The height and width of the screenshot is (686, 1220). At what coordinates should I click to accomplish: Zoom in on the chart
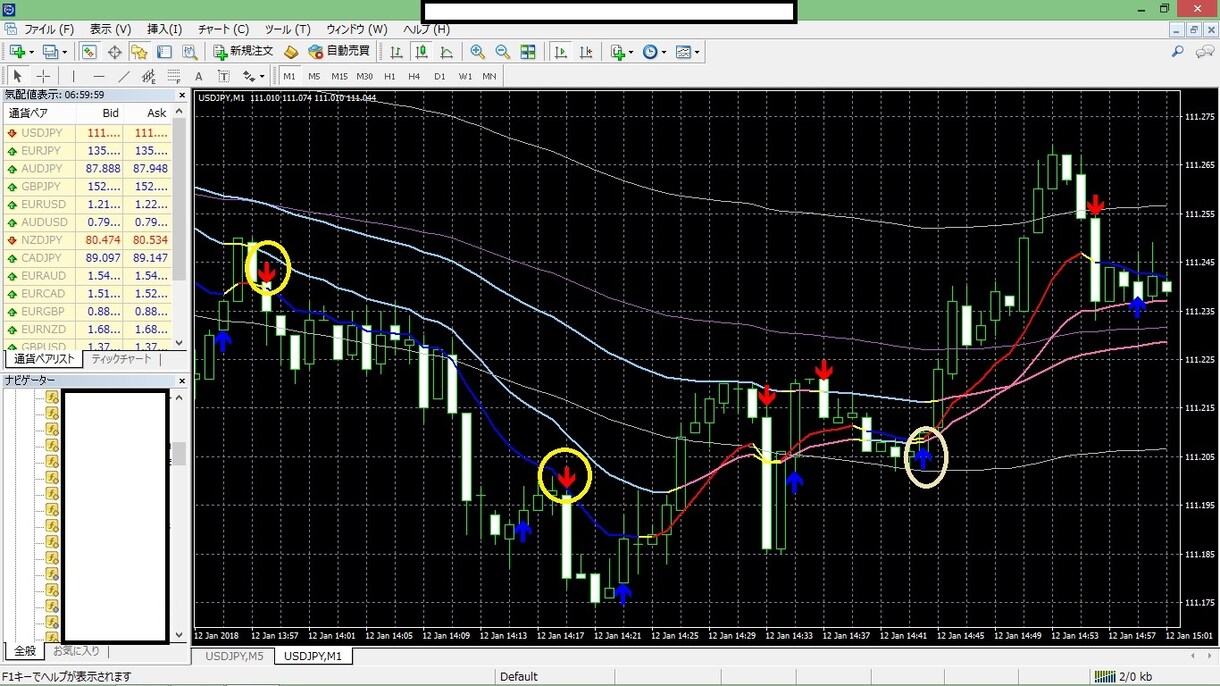tap(478, 52)
